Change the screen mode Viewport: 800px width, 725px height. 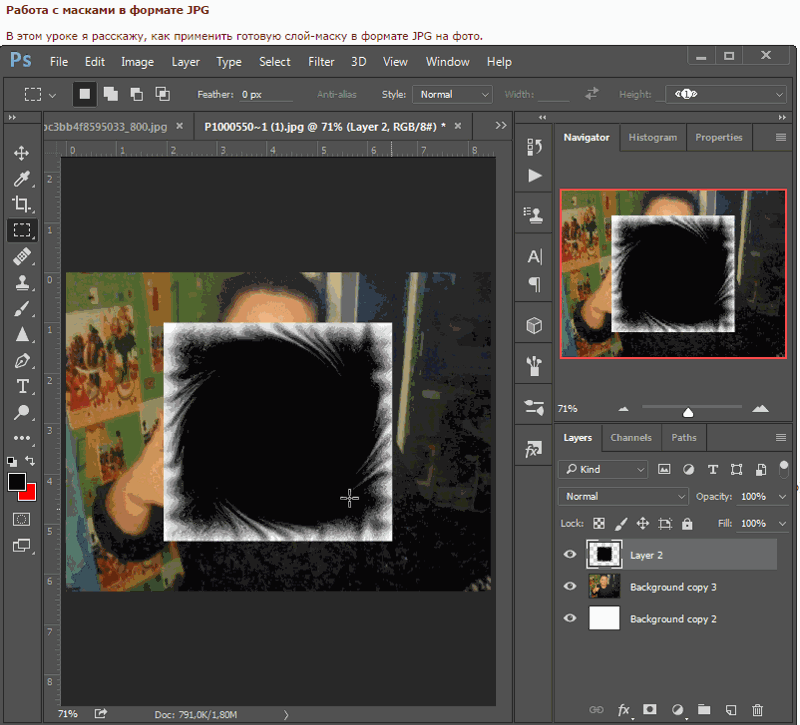point(21,545)
